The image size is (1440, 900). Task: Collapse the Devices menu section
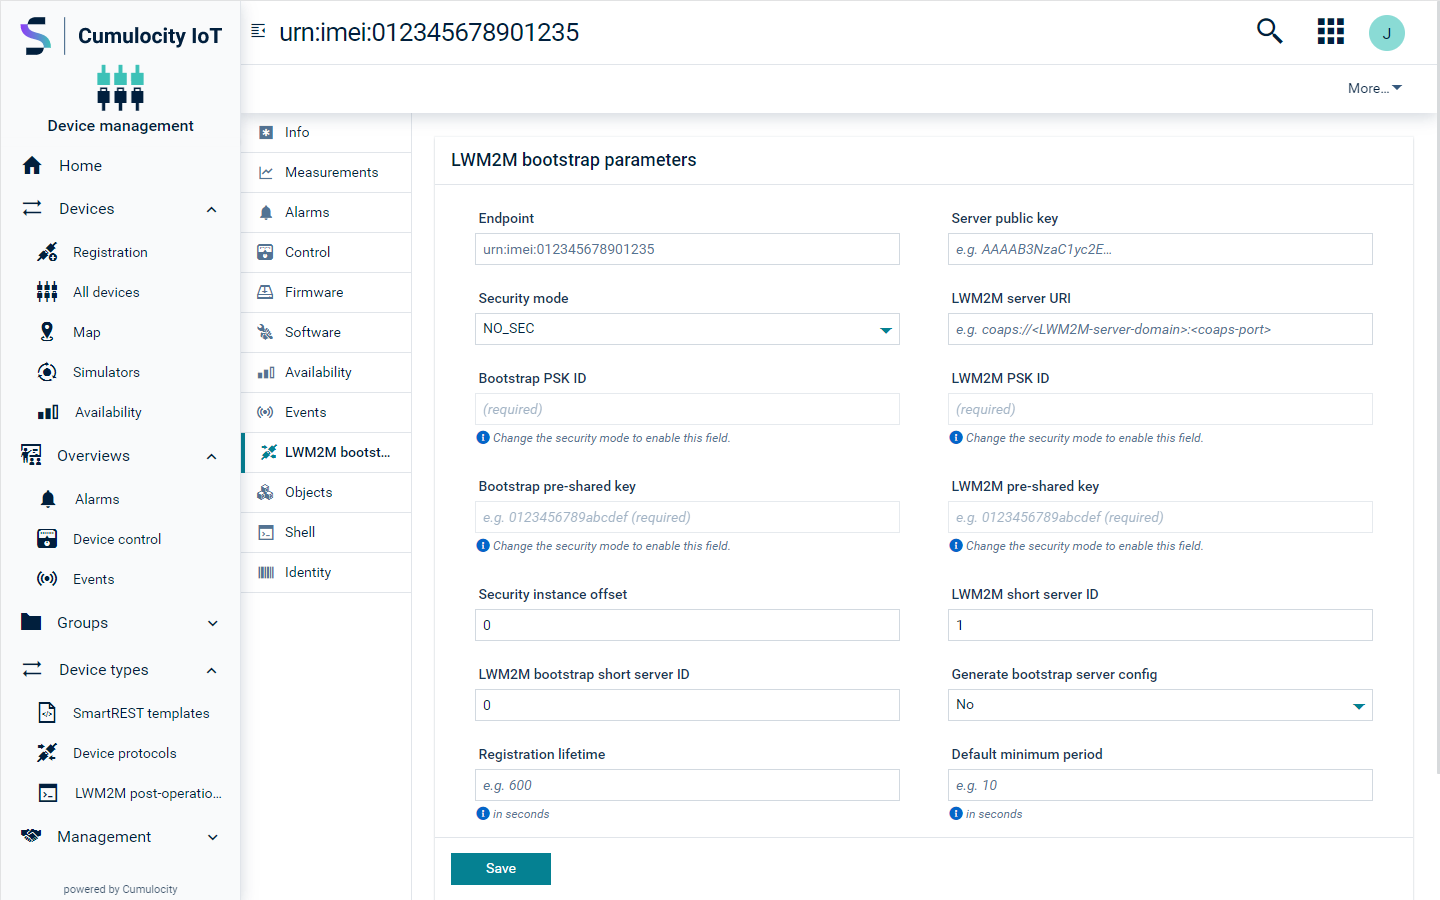[x=211, y=209]
